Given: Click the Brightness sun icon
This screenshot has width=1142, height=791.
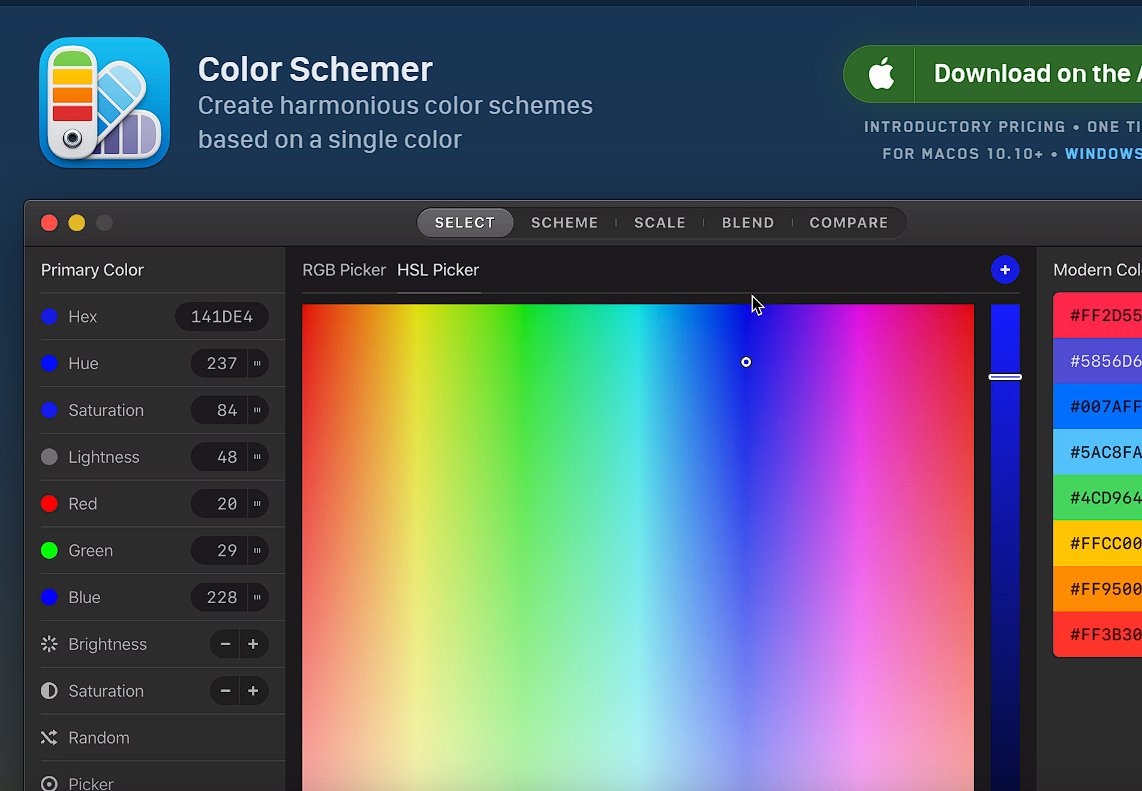Looking at the screenshot, I should (49, 644).
